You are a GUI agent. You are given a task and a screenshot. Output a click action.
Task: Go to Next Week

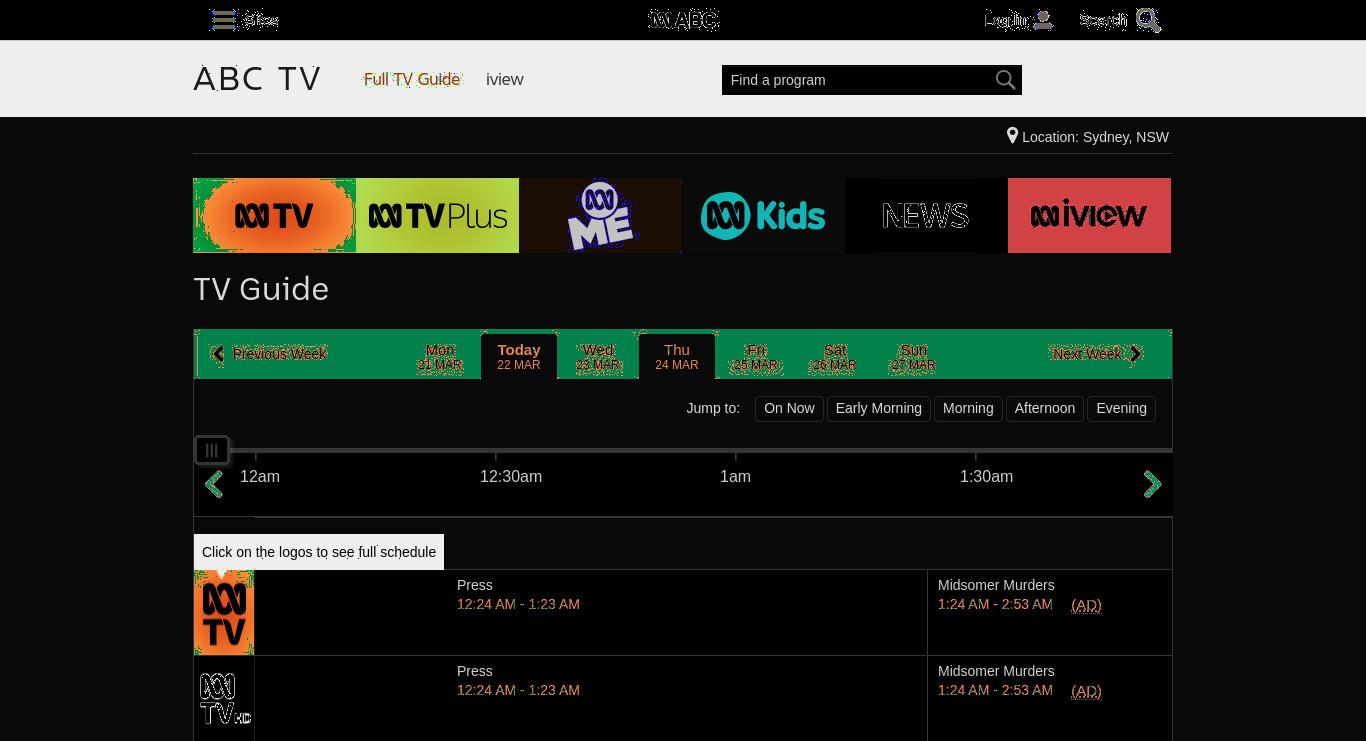pos(1096,354)
